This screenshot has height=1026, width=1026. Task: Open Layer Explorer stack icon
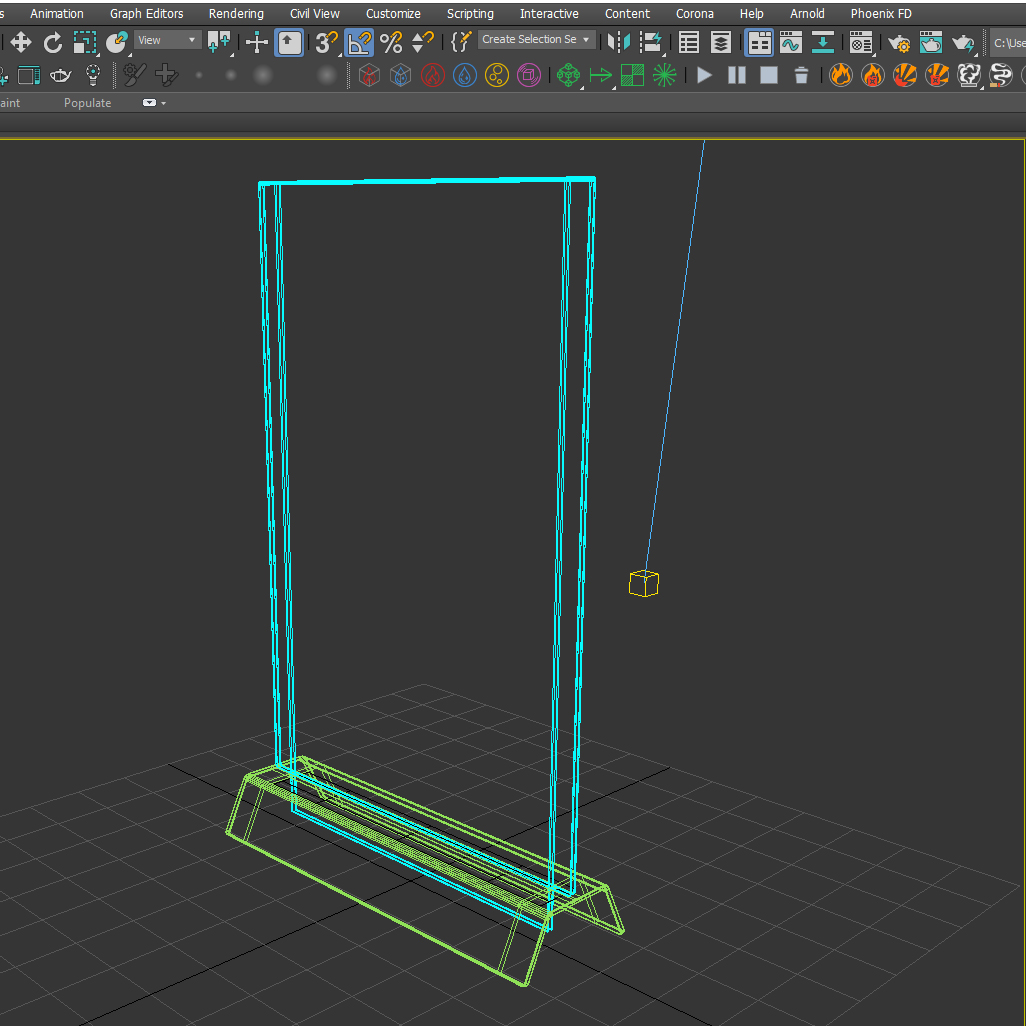click(721, 42)
